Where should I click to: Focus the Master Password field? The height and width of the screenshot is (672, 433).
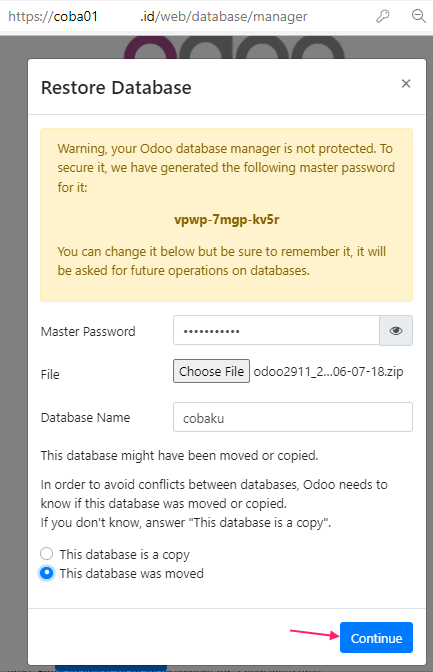277,330
